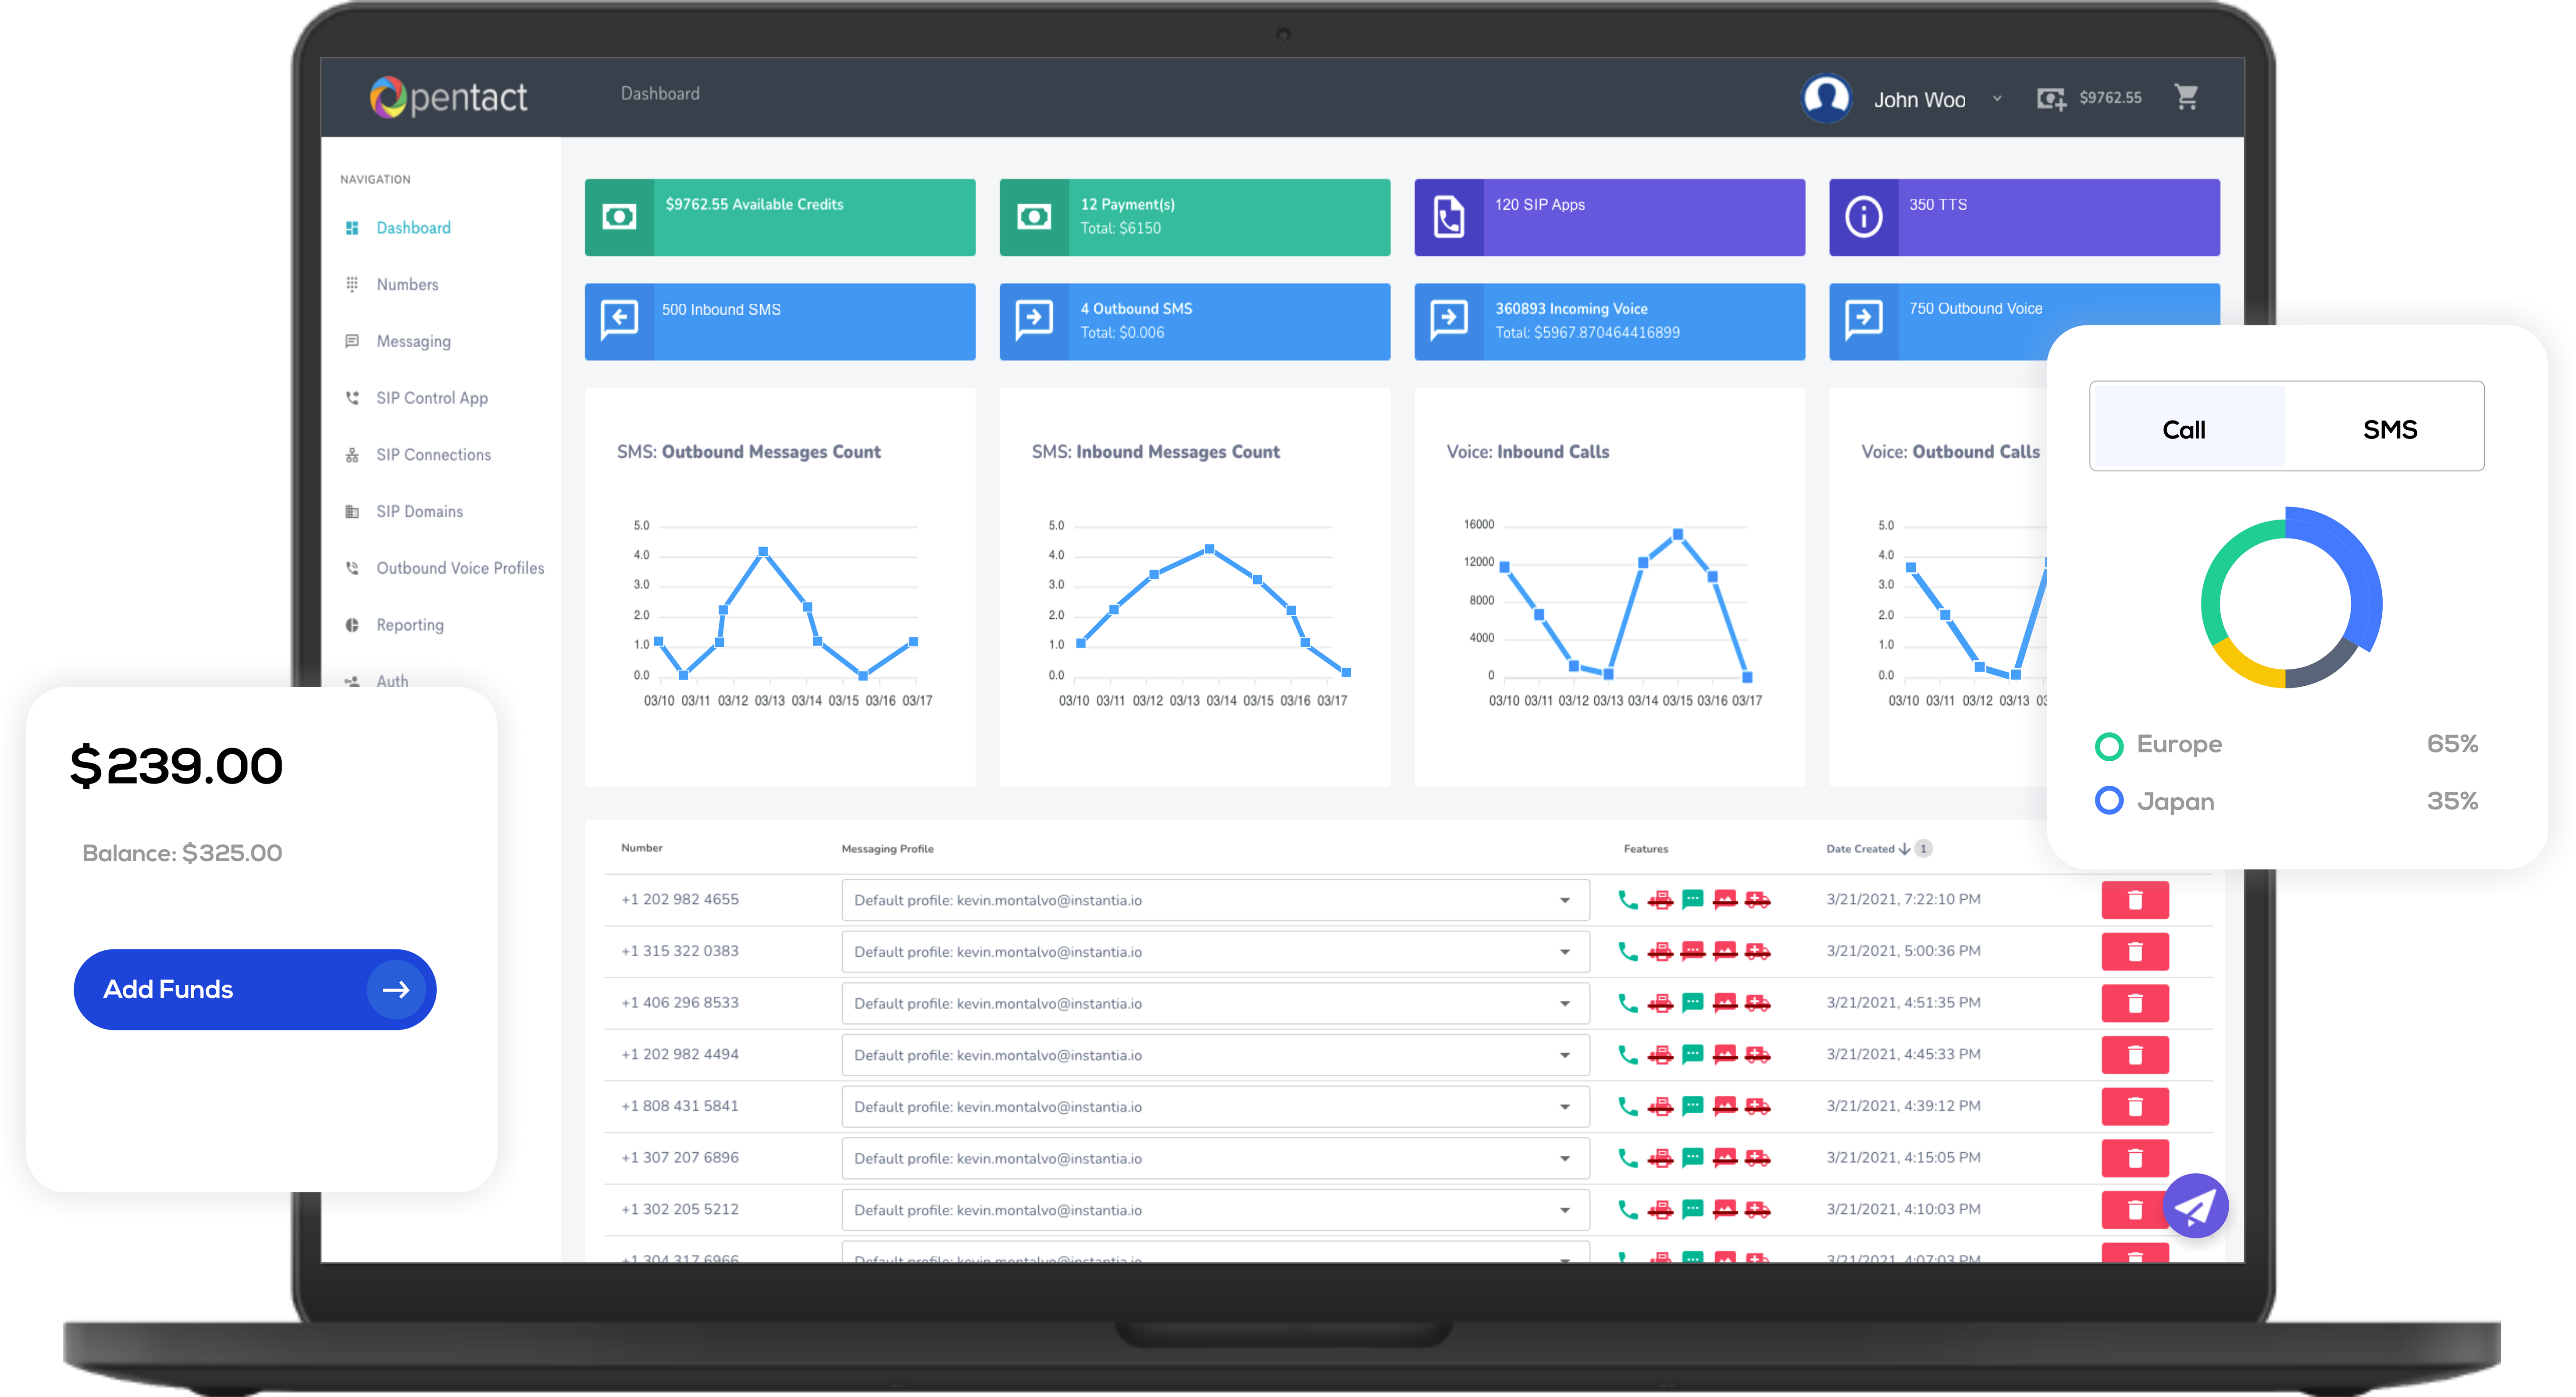The width and height of the screenshot is (2576, 1397).
Task: Click MMS picture icon for +1 202 982 4494
Action: 1725,1054
